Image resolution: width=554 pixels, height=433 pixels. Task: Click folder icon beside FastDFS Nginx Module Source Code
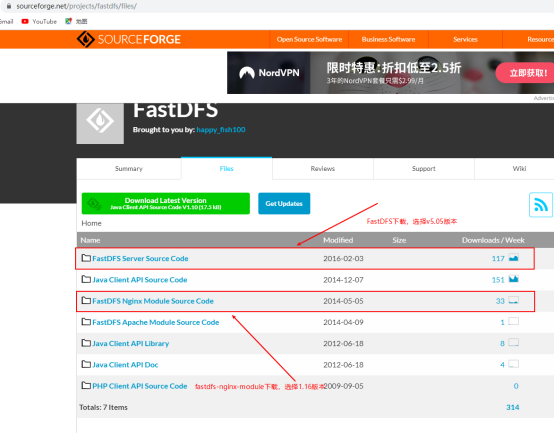(x=86, y=300)
